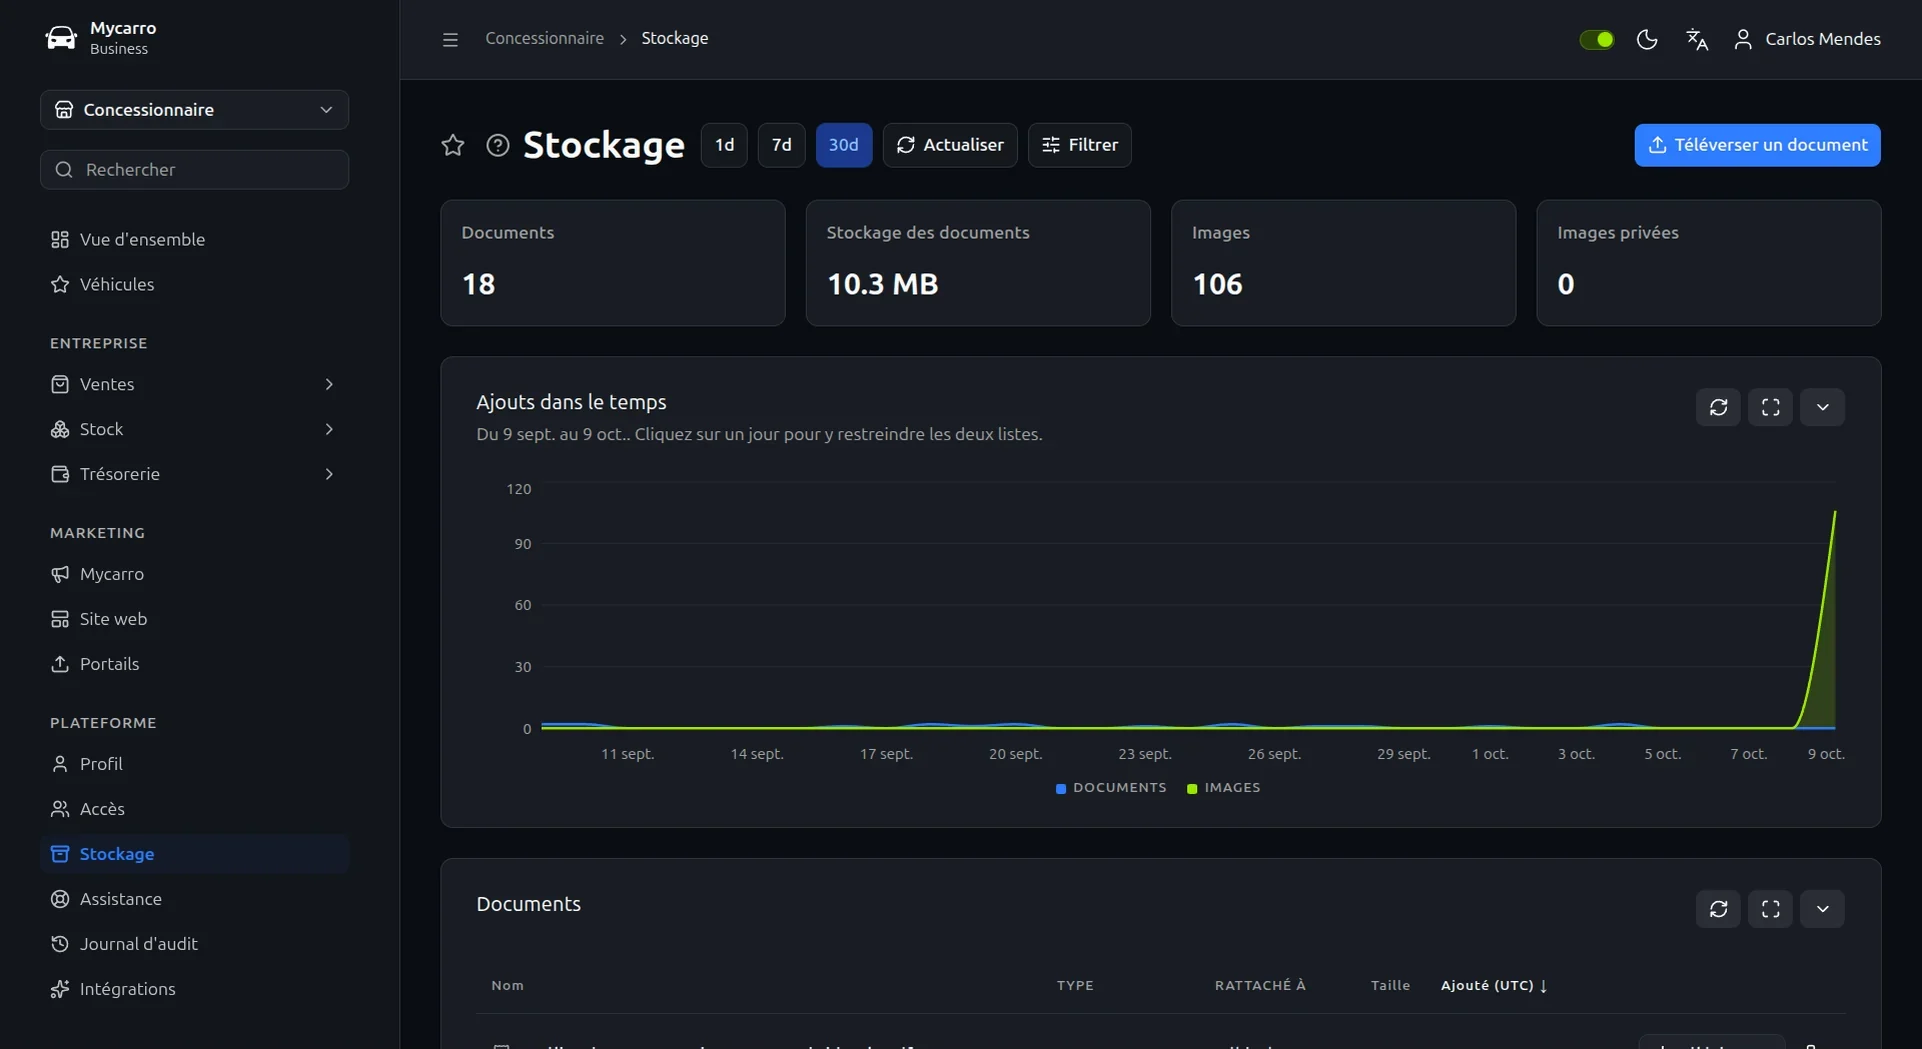The image size is (1922, 1049).
Task: Expand Documents panel to fullscreen
Action: click(1770, 909)
